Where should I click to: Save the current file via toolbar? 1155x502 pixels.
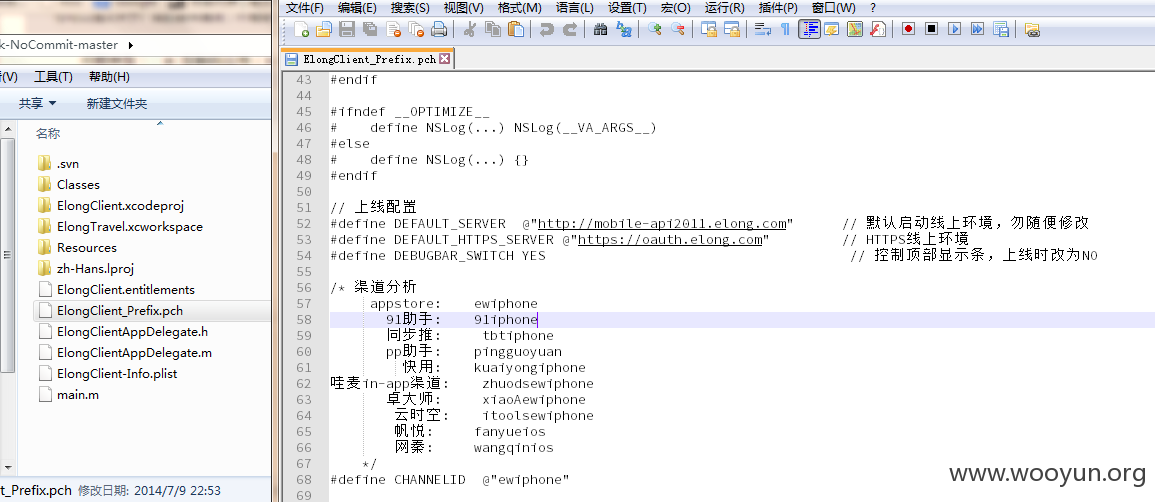pos(347,29)
